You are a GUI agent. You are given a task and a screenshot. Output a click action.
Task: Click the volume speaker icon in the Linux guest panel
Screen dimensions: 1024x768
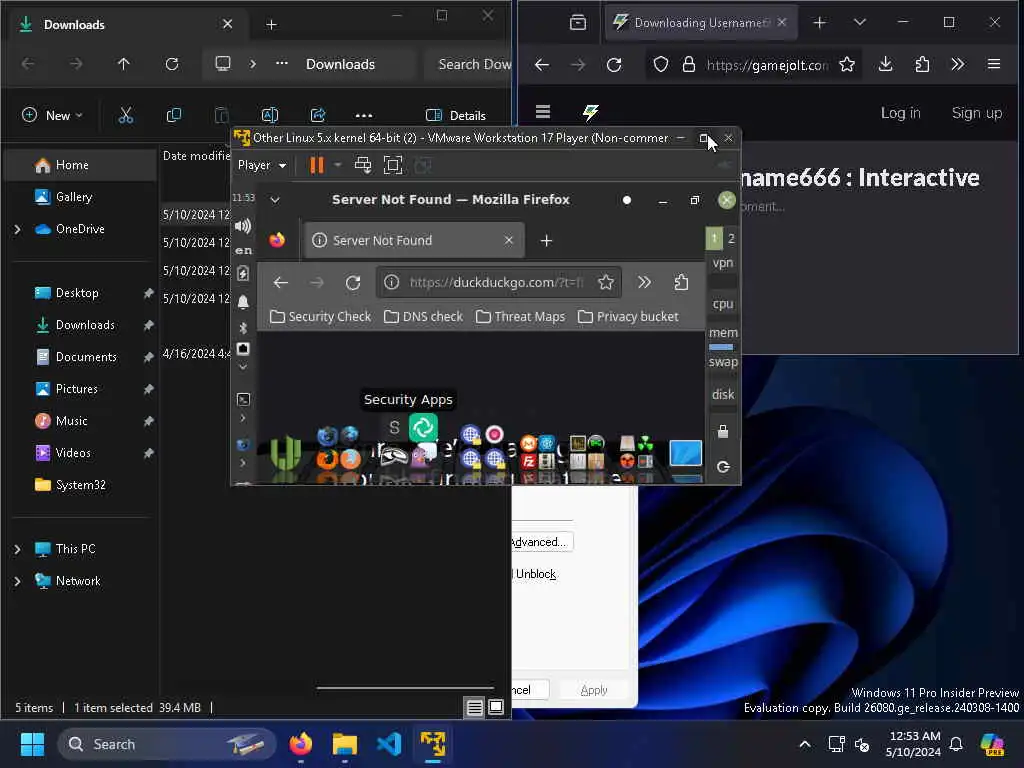[x=243, y=226]
